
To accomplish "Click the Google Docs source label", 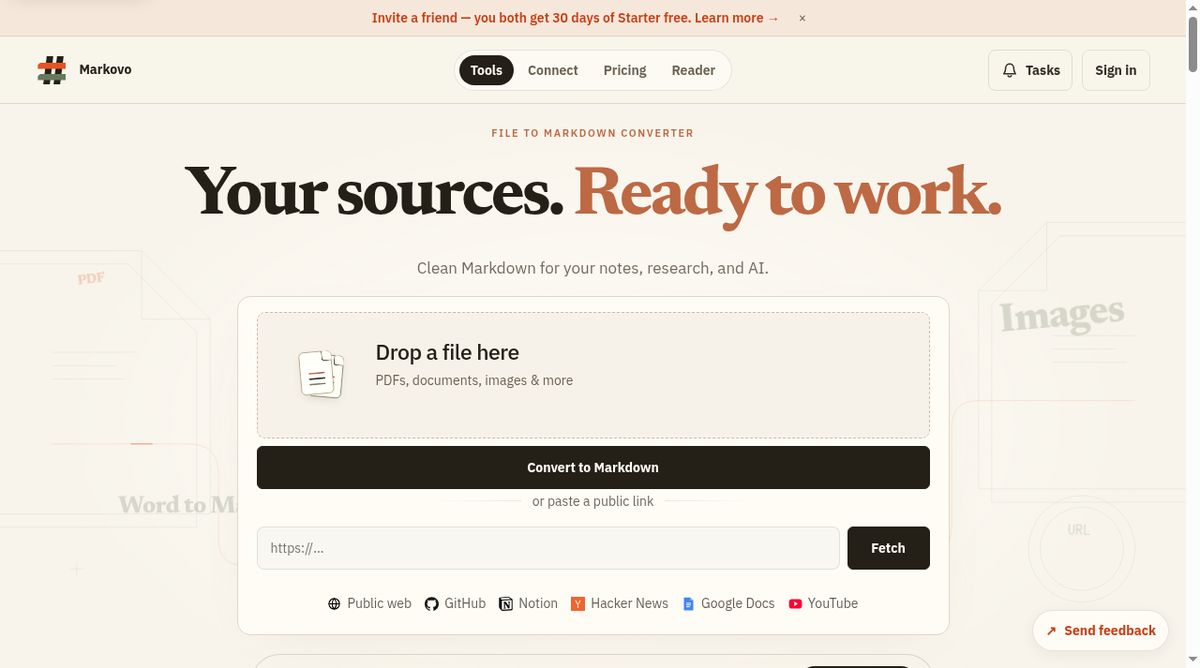I will pyautogui.click(x=738, y=604).
